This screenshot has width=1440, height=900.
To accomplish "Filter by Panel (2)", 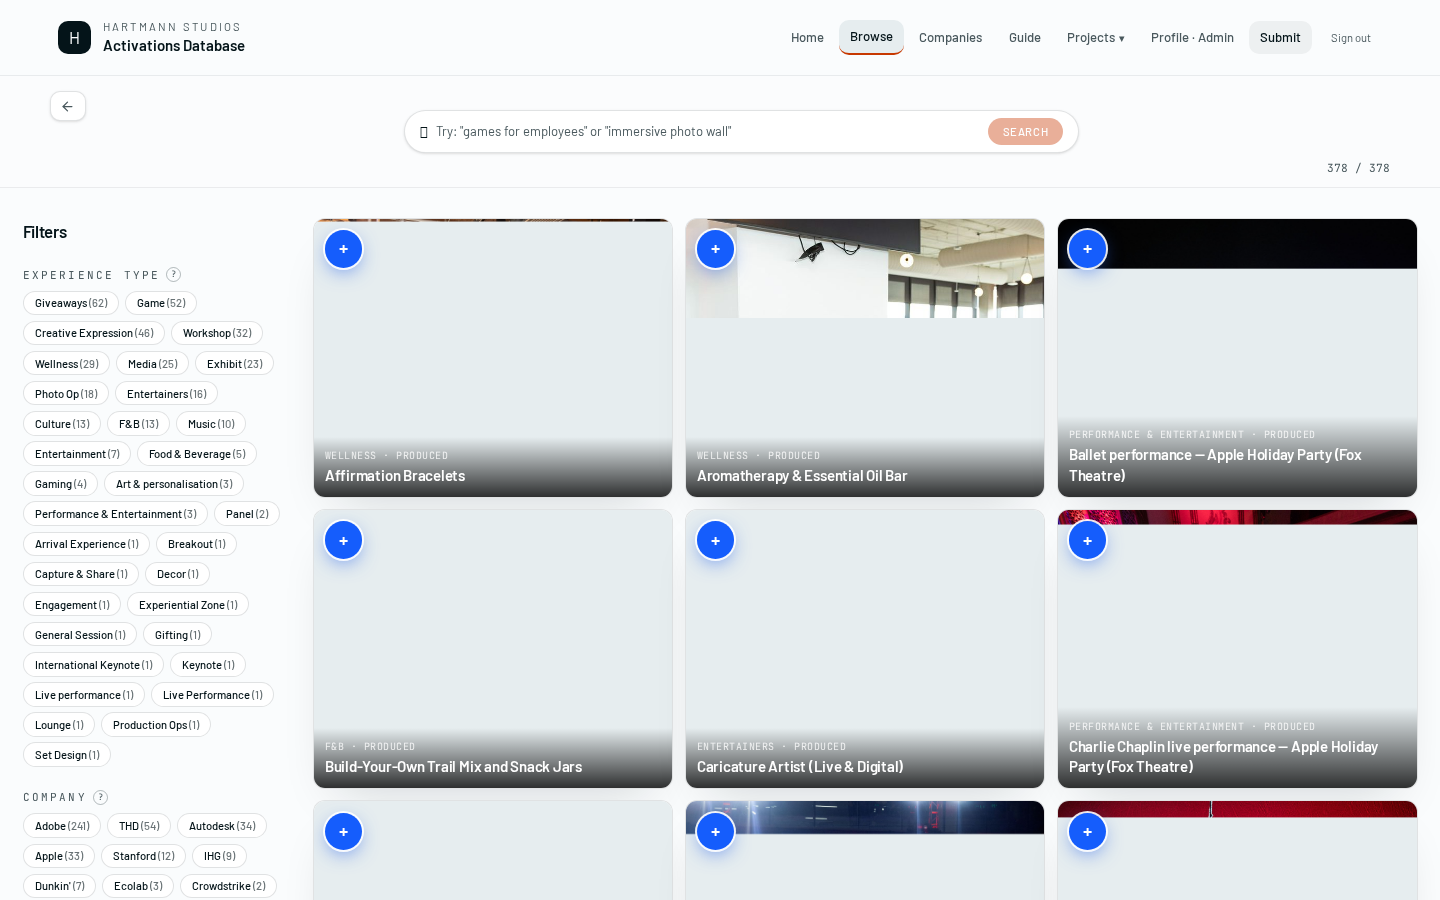I will click(247, 514).
